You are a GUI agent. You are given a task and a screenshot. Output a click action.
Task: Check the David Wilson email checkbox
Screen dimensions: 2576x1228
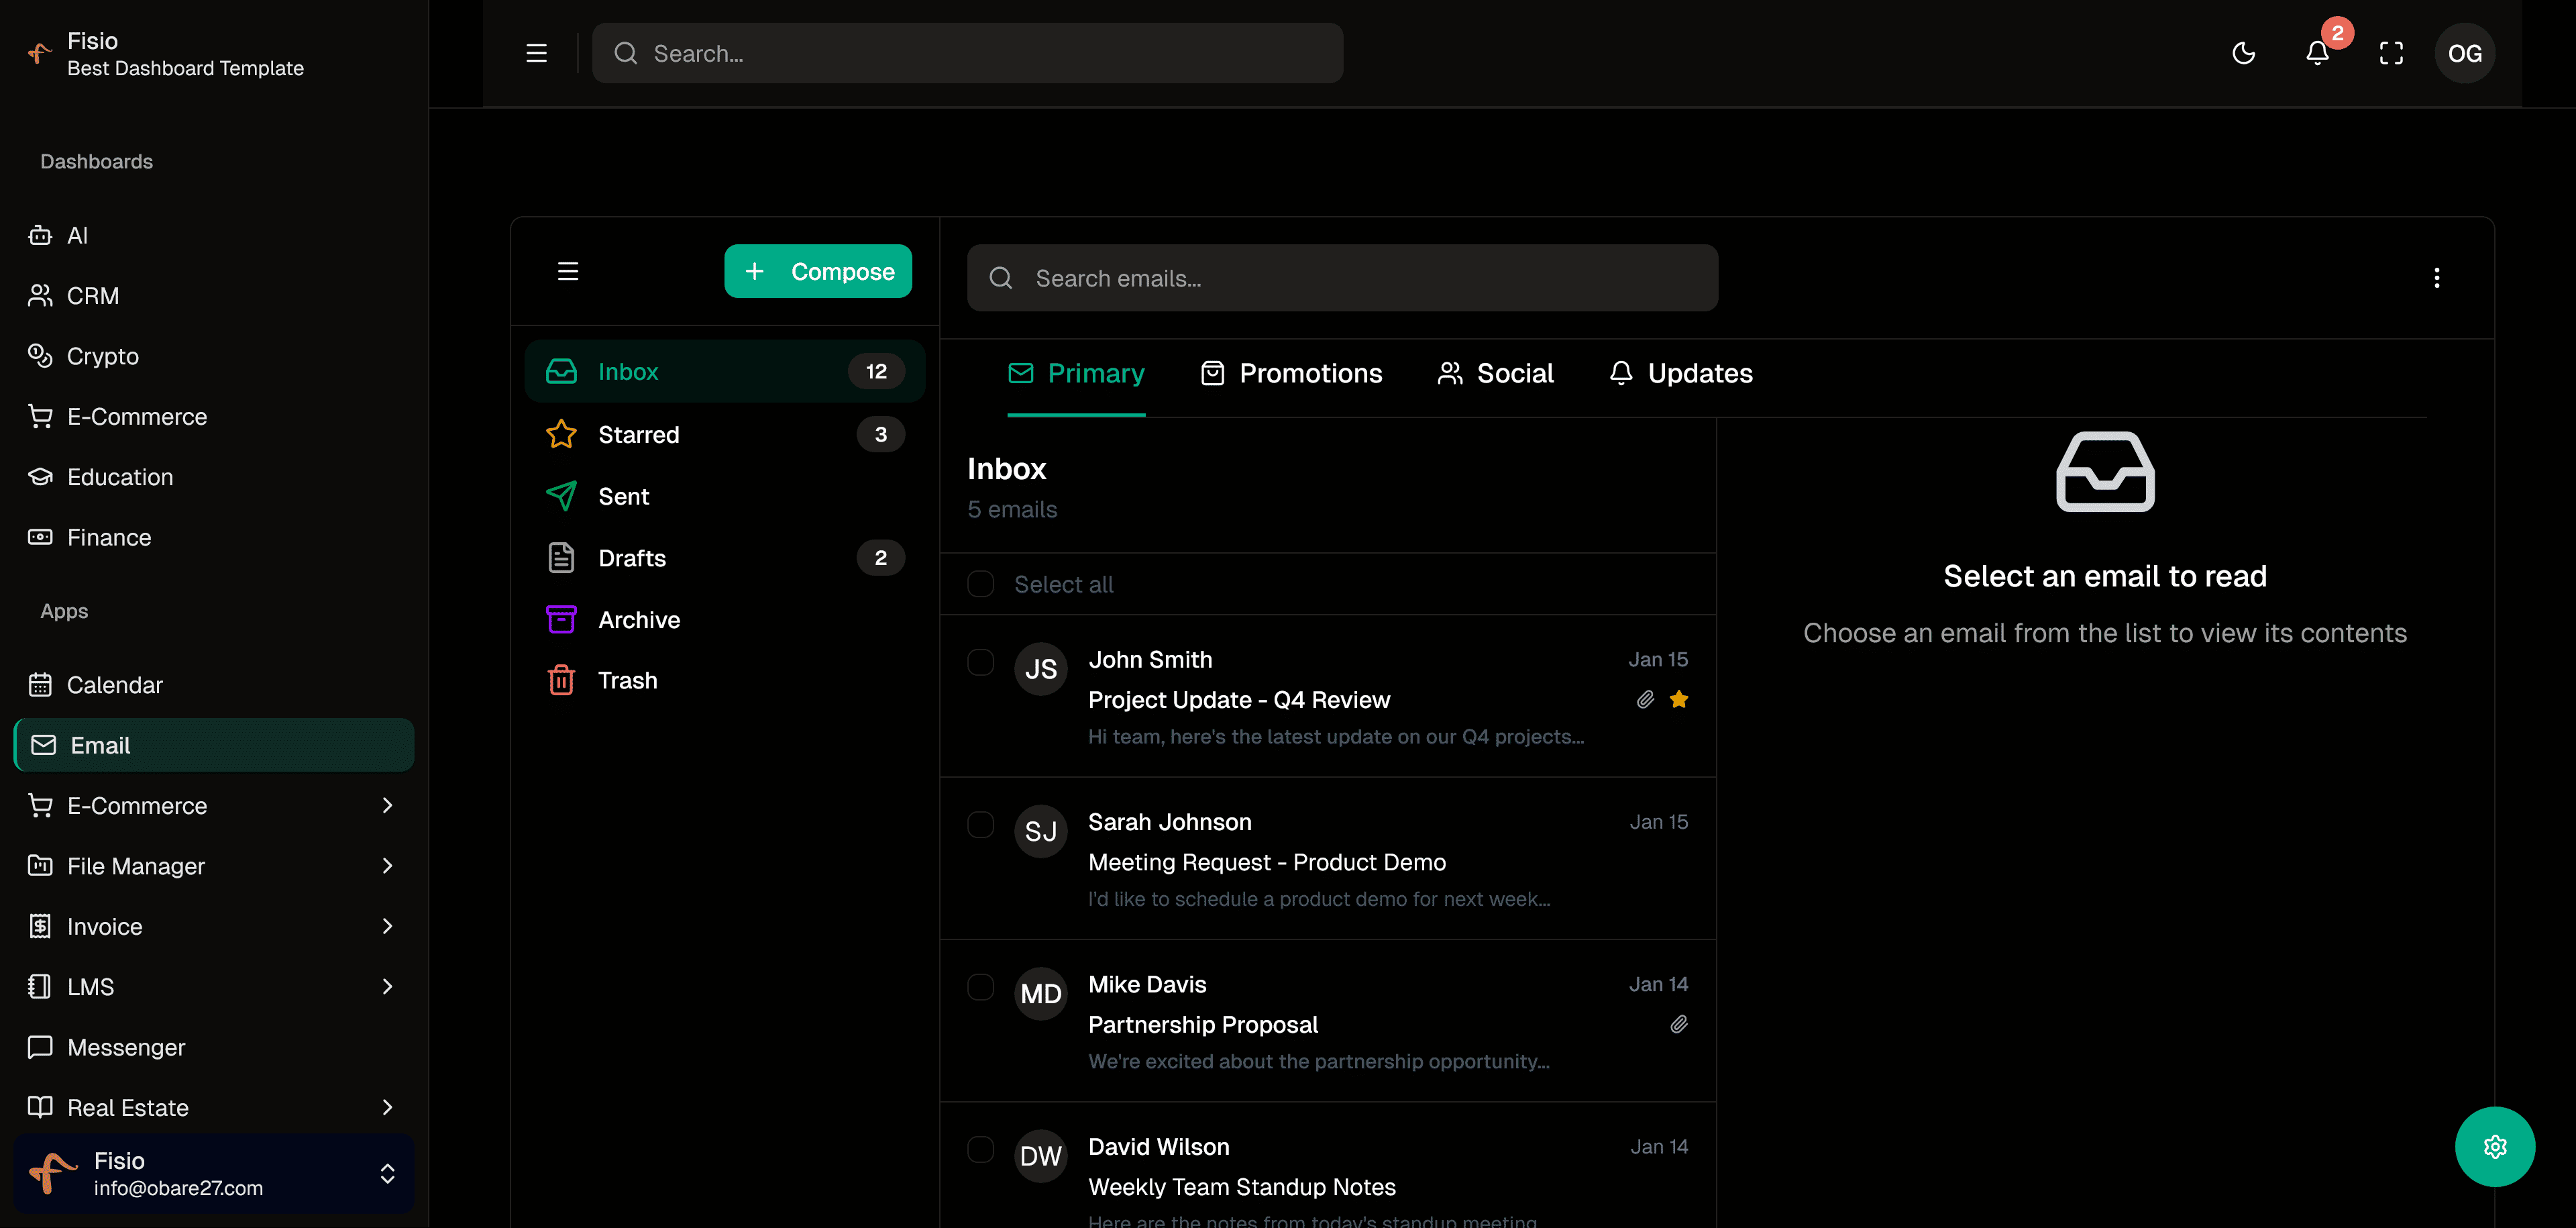980,1149
